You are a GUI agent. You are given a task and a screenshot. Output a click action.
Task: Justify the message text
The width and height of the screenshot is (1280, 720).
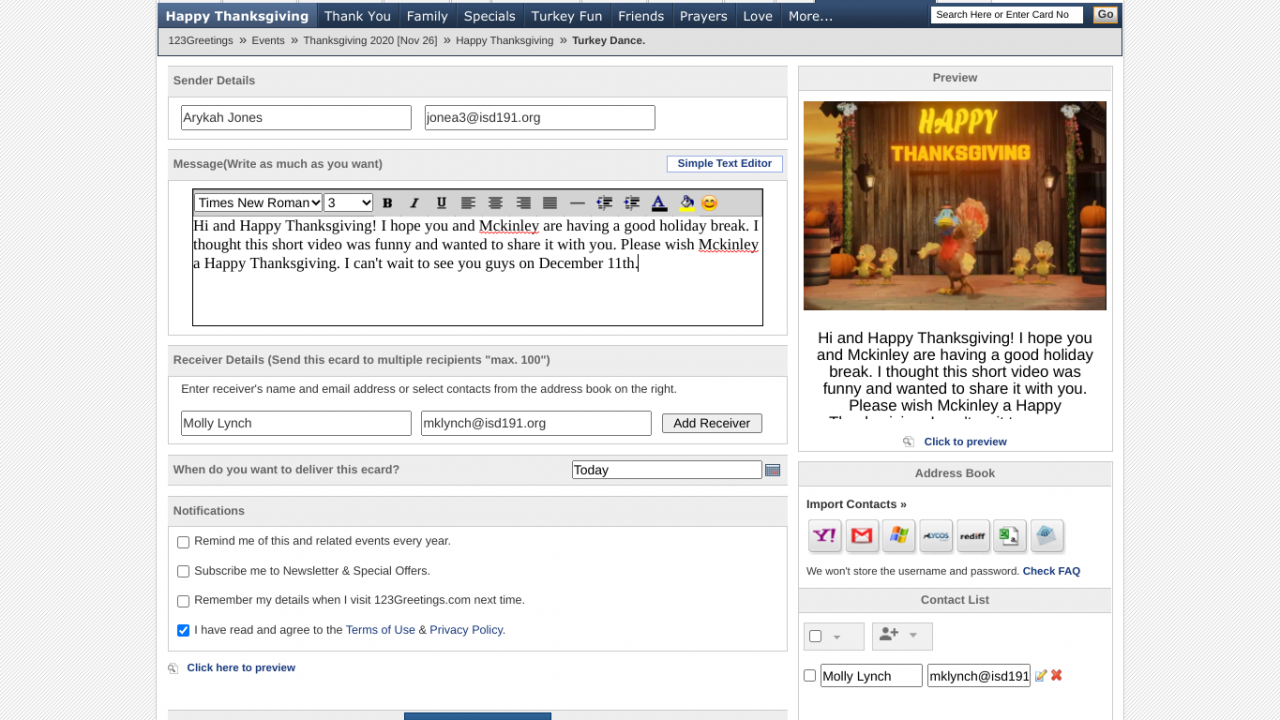[550, 203]
